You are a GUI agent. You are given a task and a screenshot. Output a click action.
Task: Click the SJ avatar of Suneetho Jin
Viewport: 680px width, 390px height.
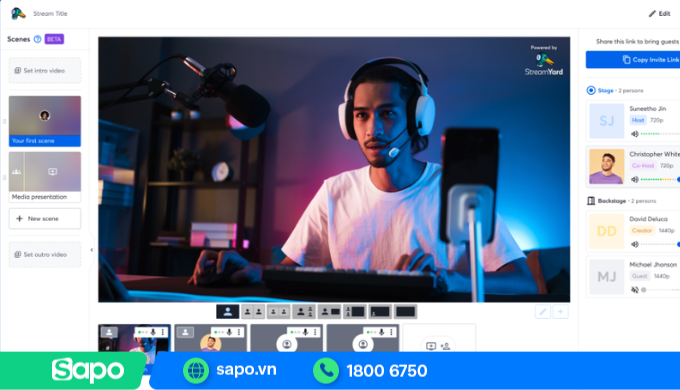point(606,121)
